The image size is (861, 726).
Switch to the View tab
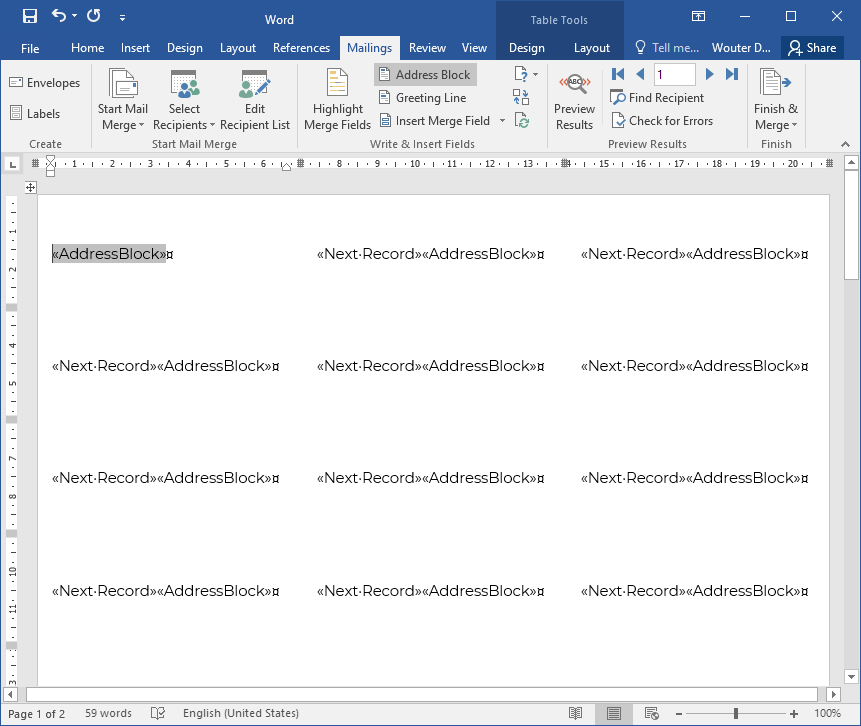(x=474, y=48)
